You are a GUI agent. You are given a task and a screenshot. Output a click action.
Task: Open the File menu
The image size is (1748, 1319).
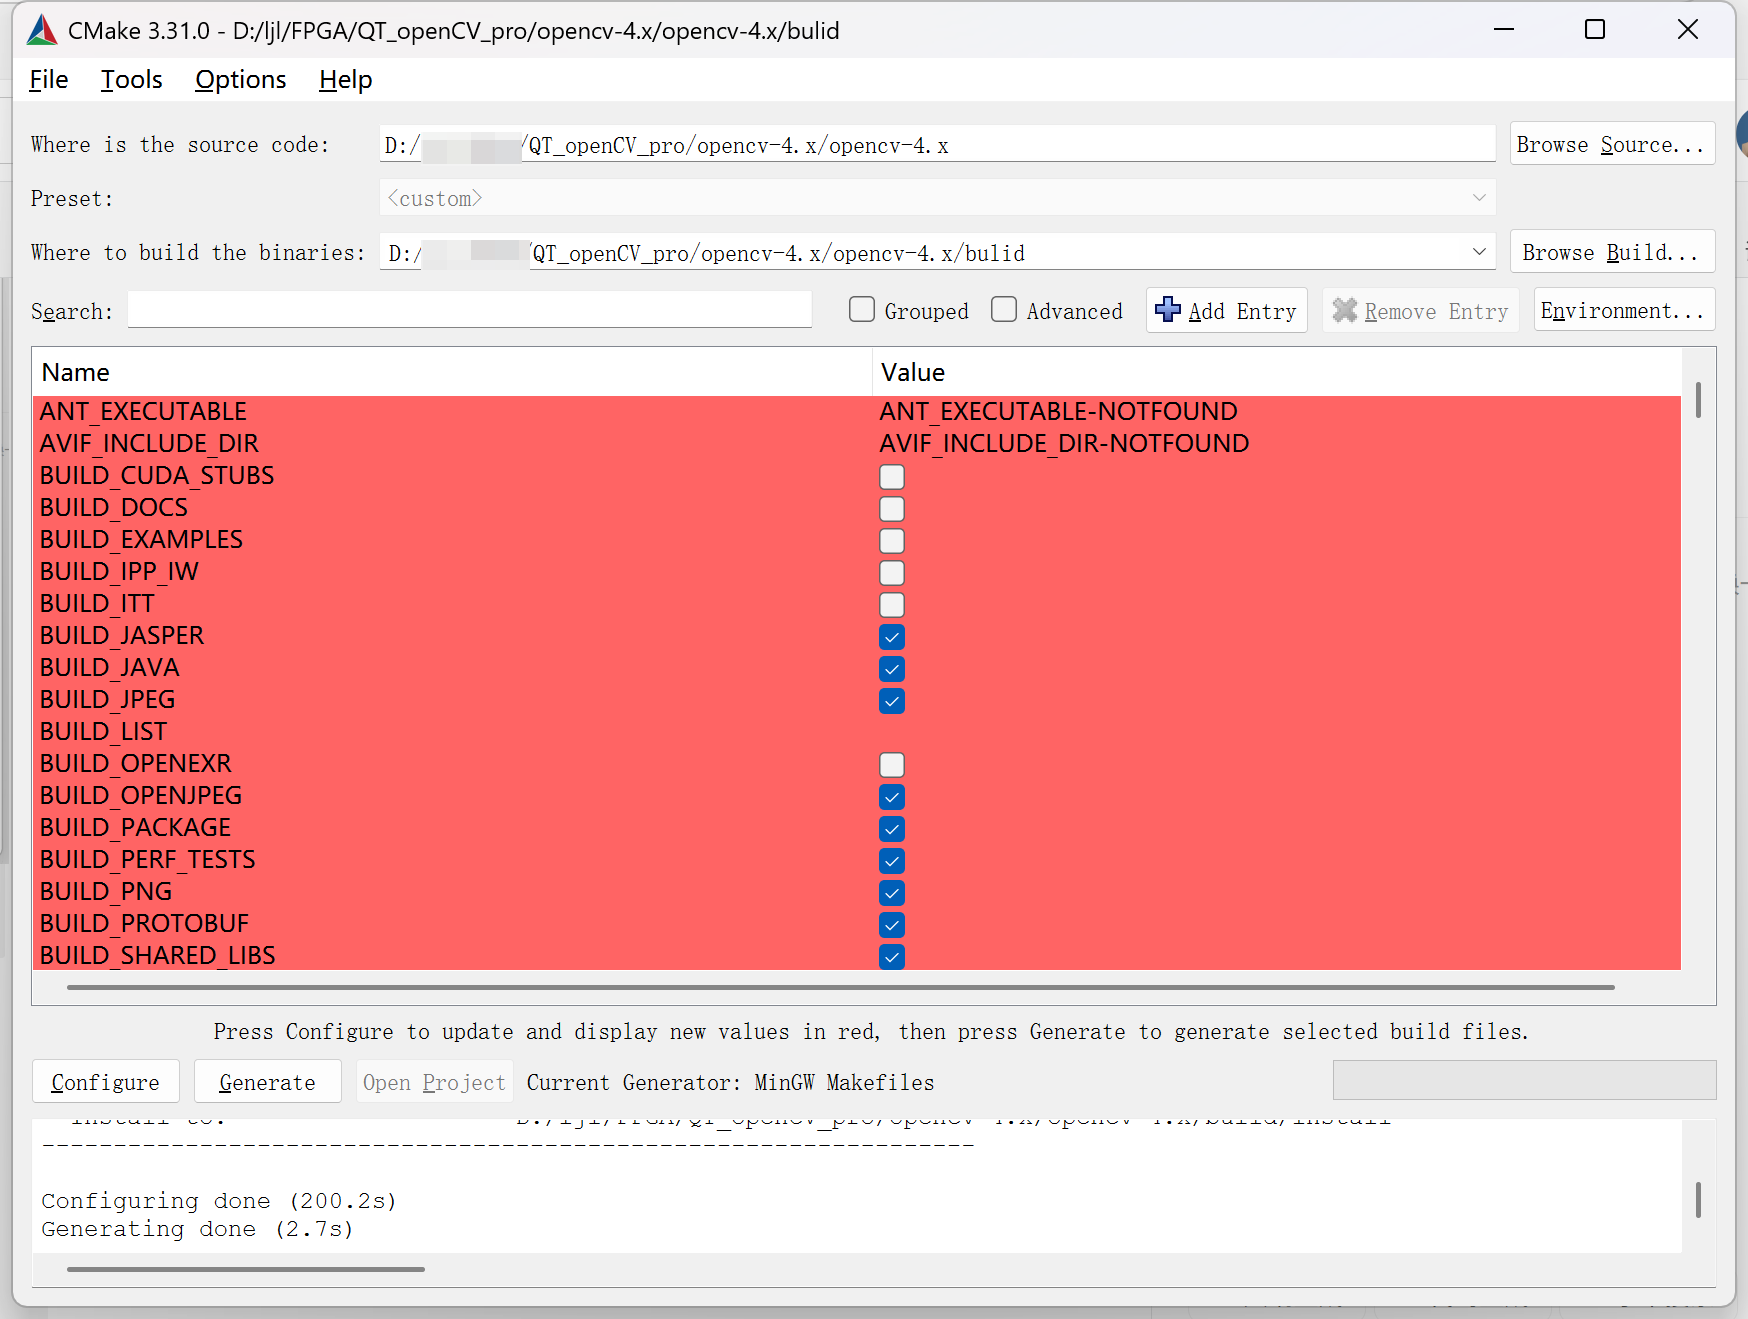[49, 79]
